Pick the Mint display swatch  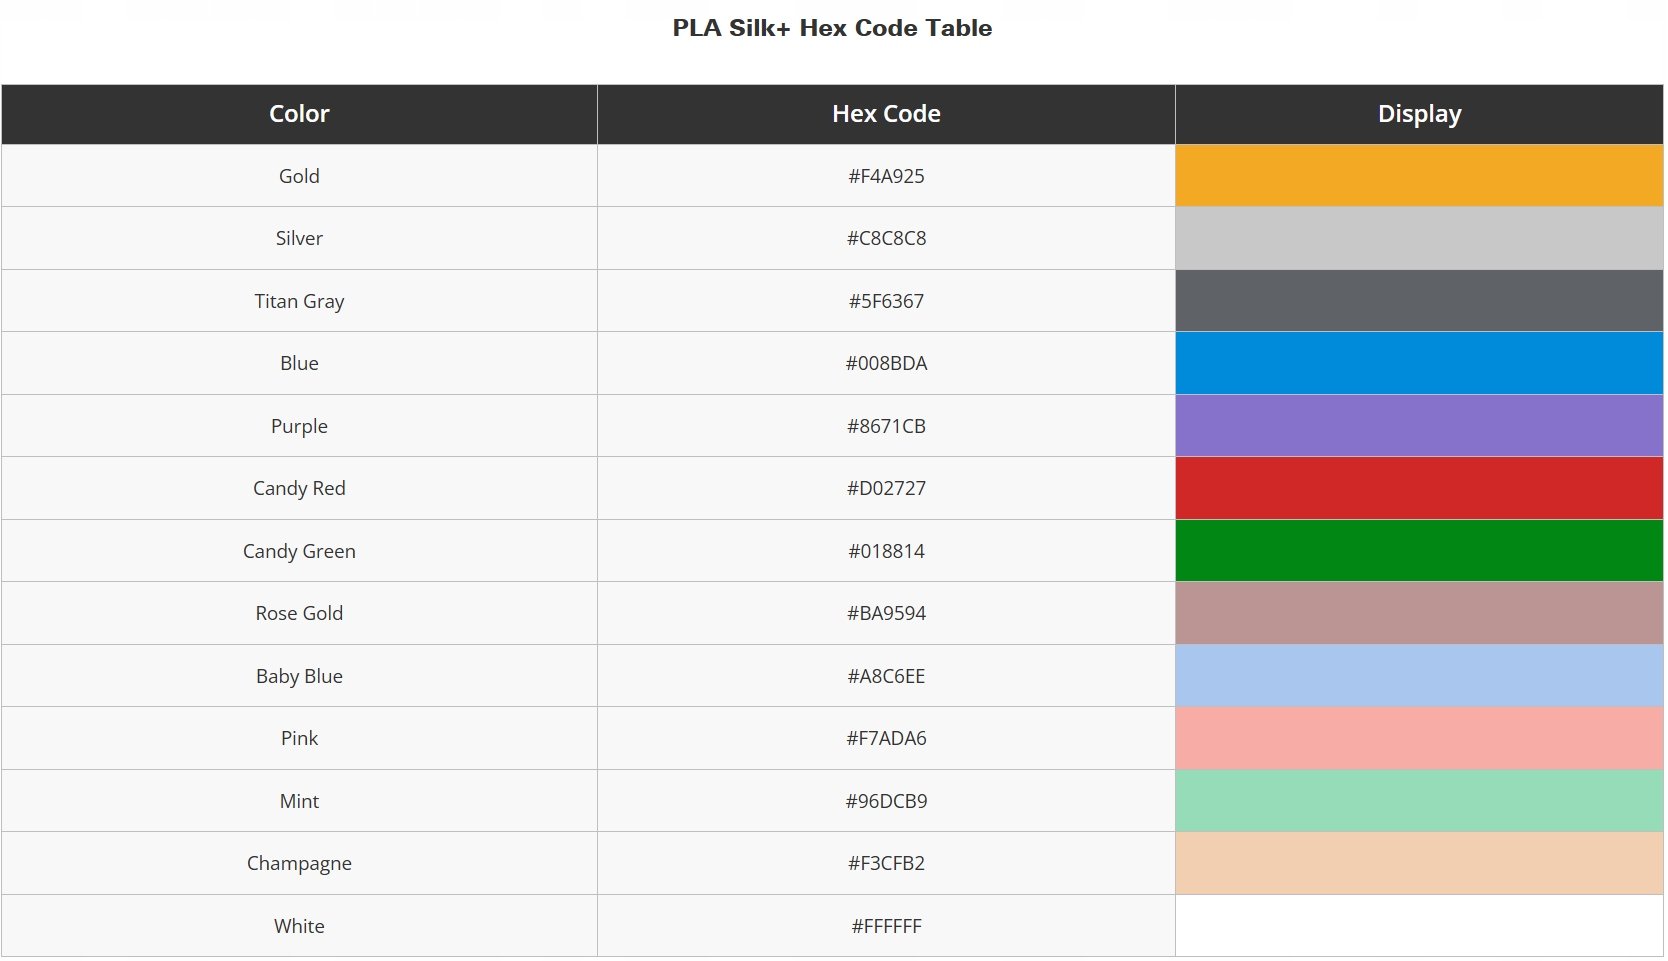[x=1419, y=801]
